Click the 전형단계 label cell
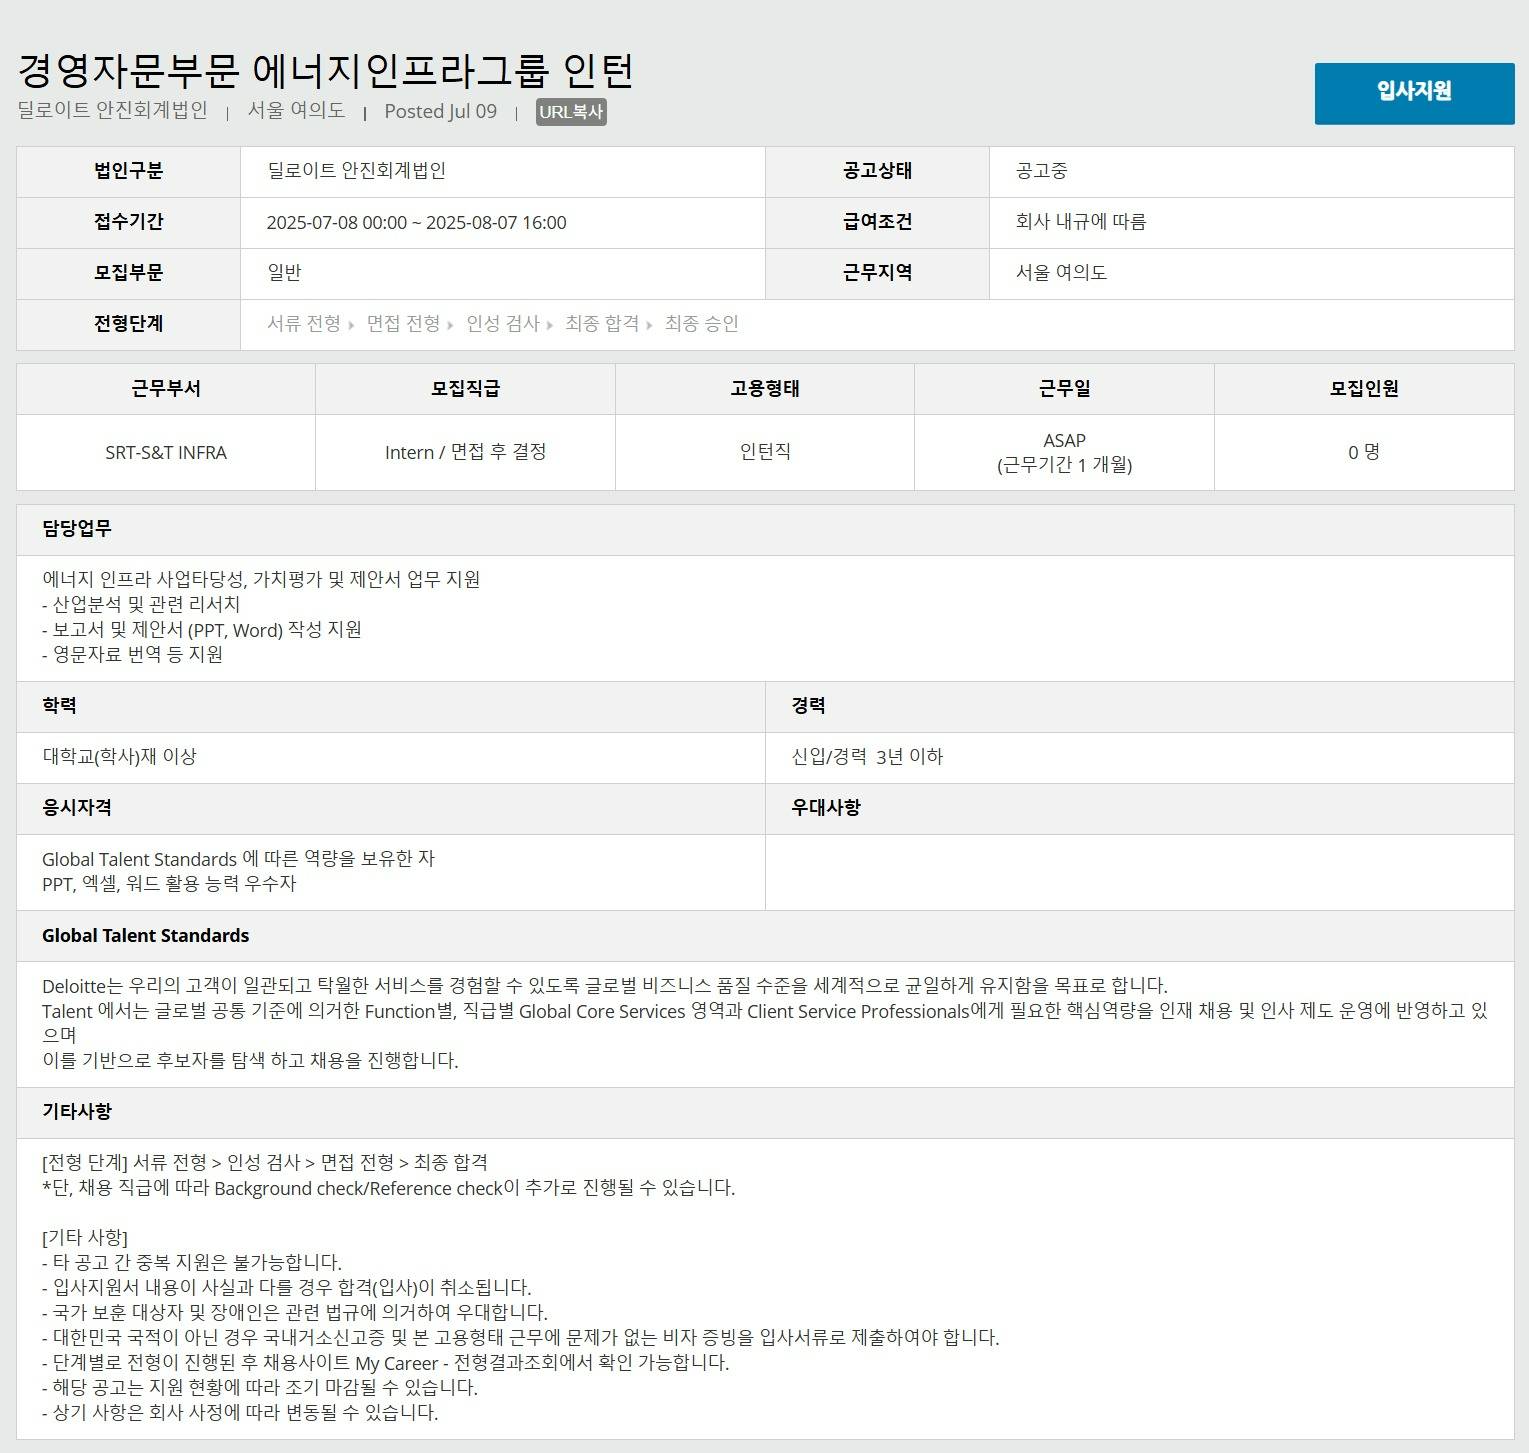Image resolution: width=1529 pixels, height=1453 pixels. 128,324
